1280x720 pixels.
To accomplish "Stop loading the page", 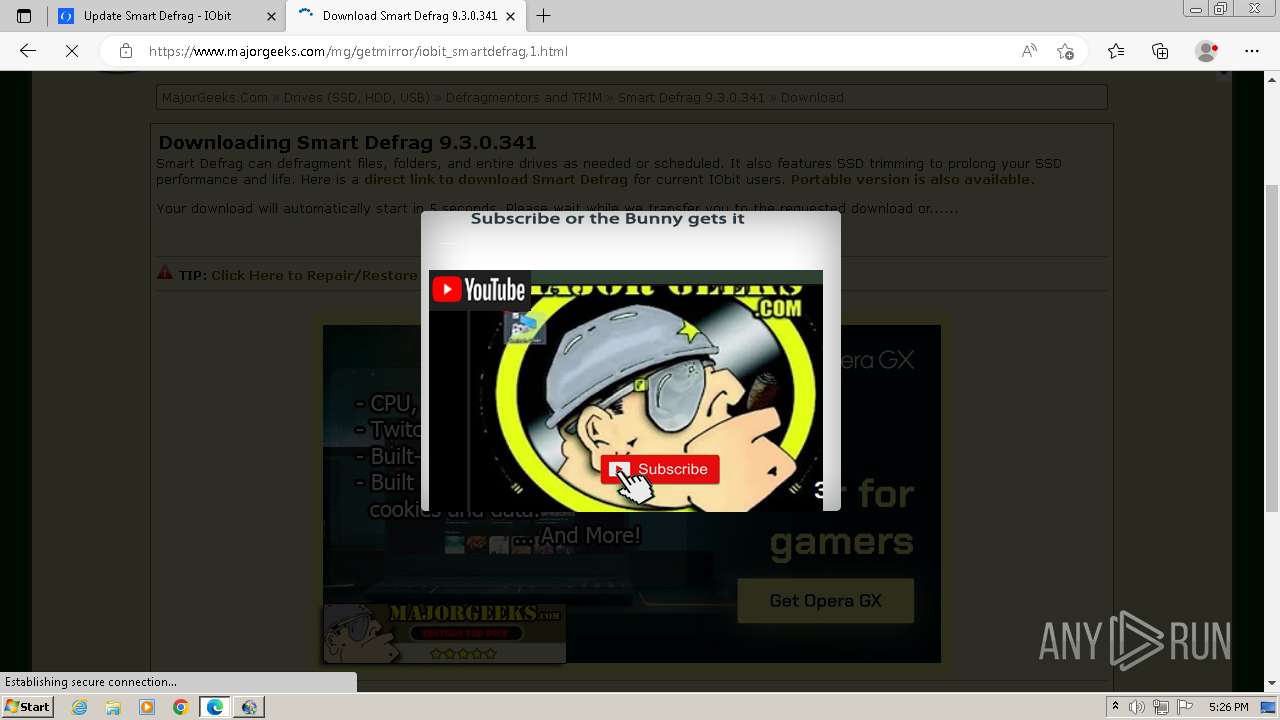I will (72, 51).
